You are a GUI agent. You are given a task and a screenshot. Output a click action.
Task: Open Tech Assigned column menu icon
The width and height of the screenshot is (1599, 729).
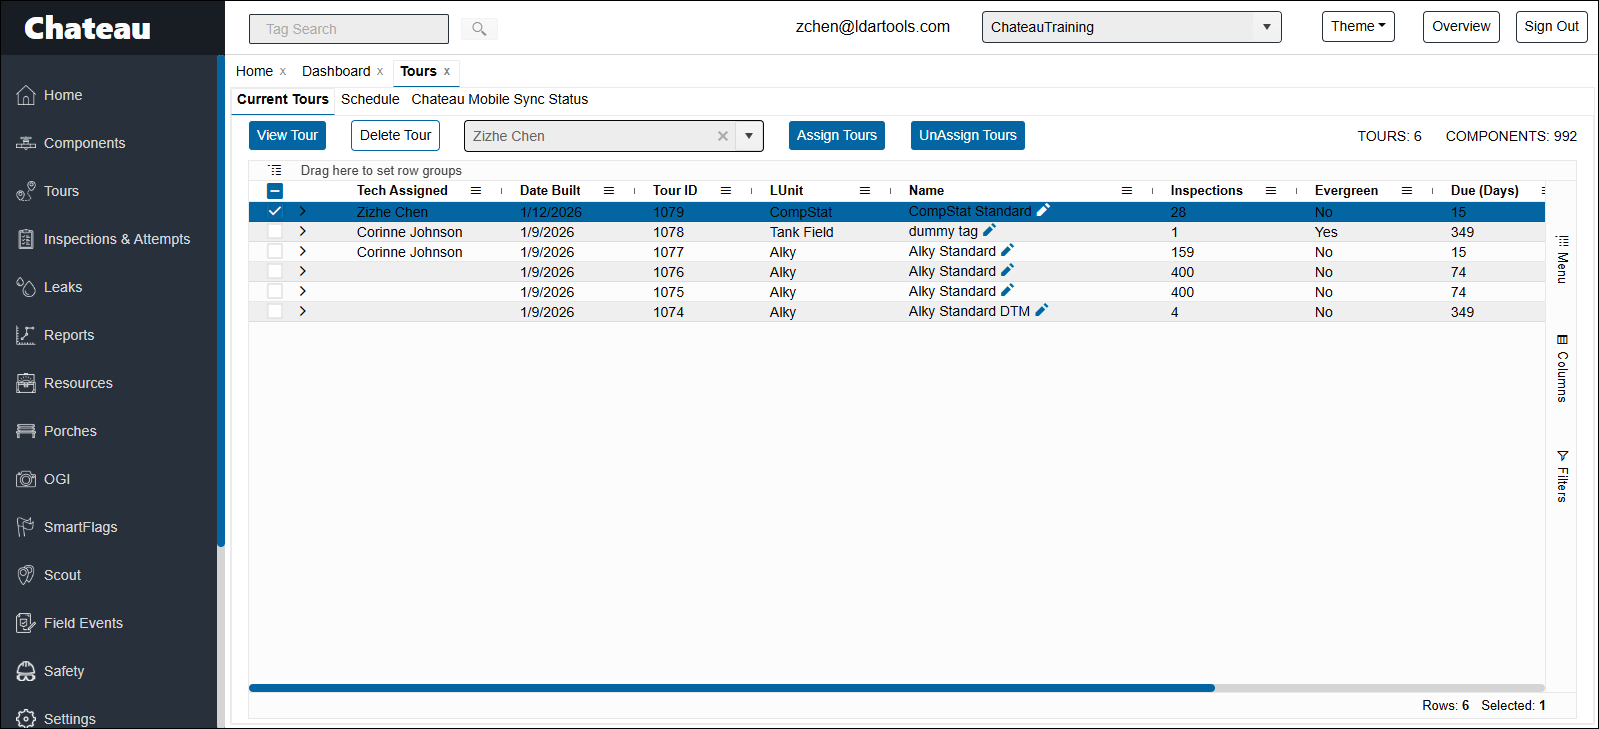pyautogui.click(x=476, y=190)
